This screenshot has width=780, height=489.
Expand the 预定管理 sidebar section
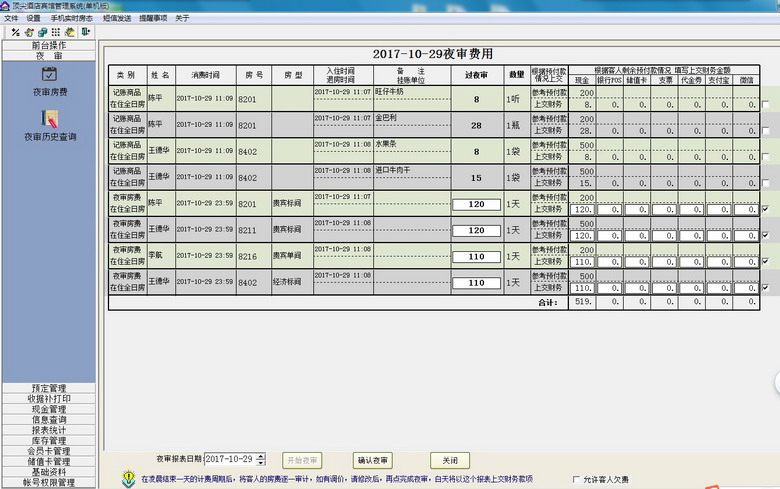(x=48, y=388)
